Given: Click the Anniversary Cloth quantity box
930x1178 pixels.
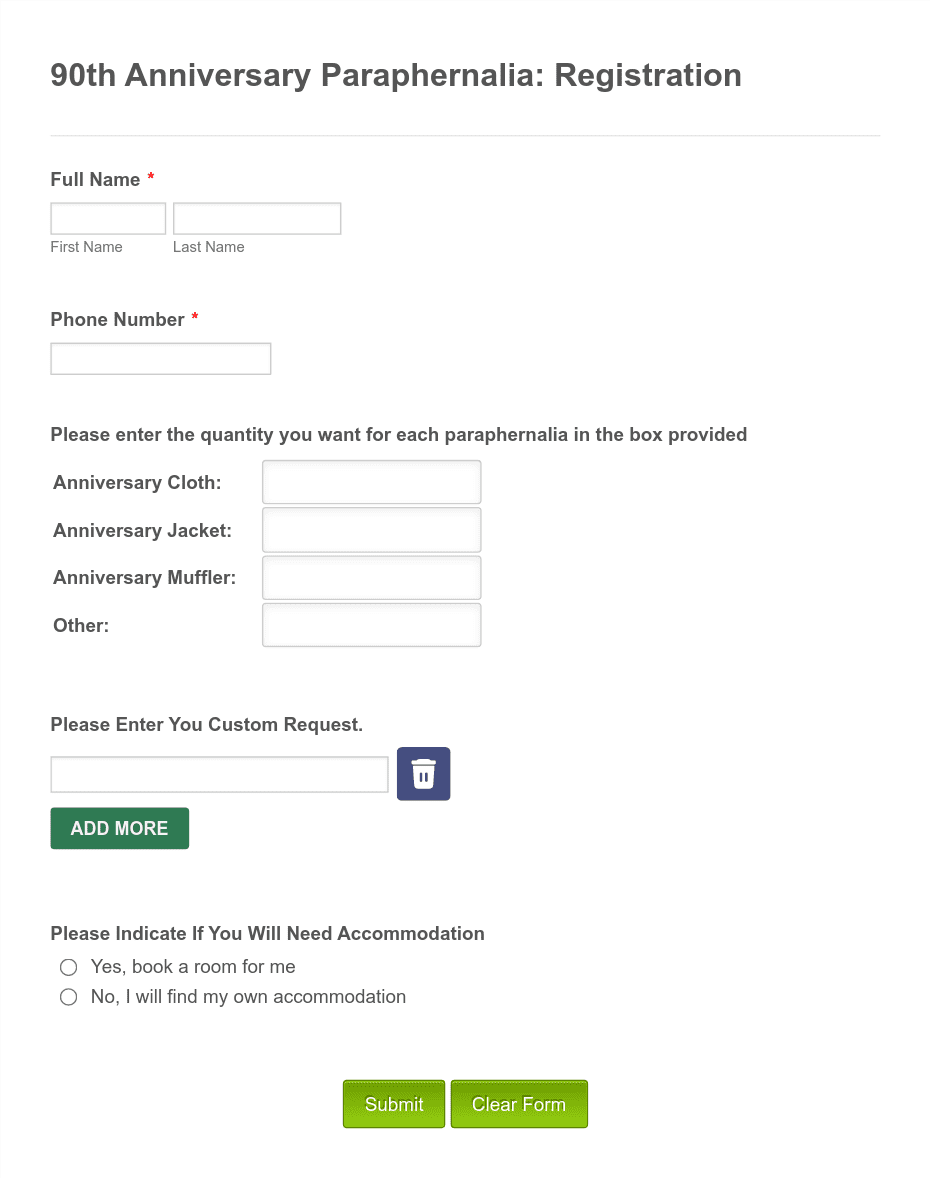Looking at the screenshot, I should coord(371,482).
